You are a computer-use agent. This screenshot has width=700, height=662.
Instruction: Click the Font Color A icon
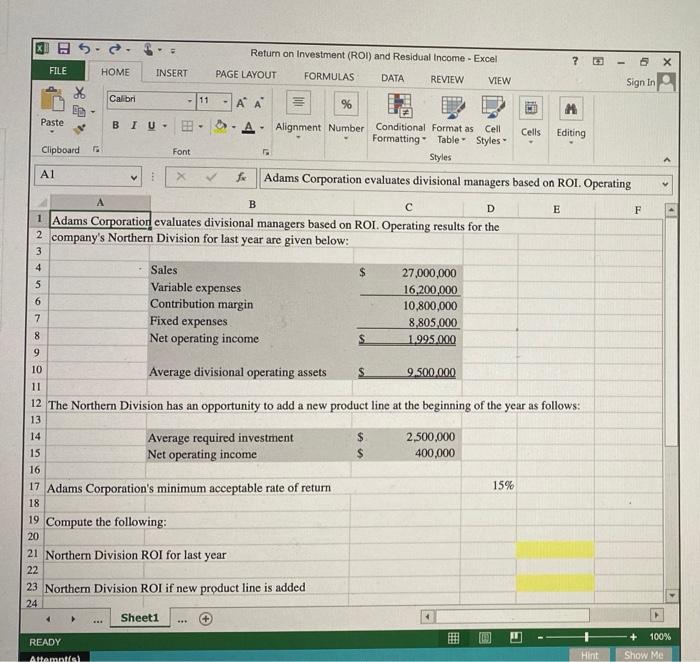point(249,128)
